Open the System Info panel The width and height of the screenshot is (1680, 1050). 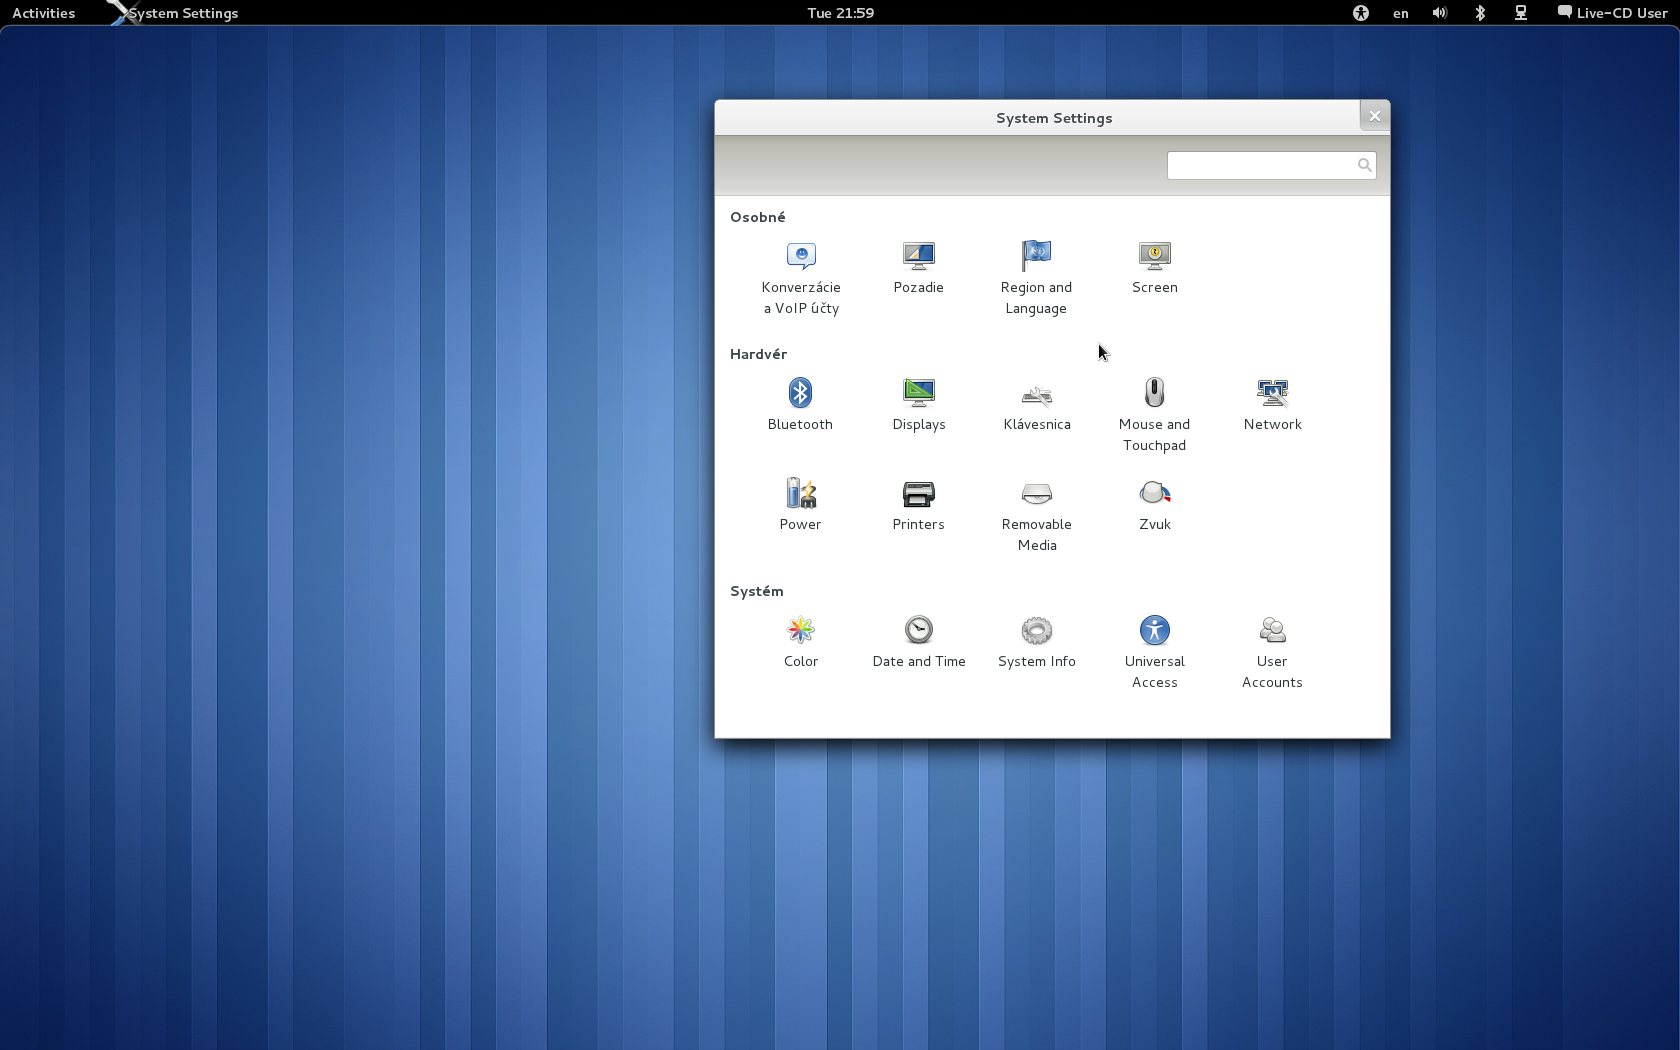click(1037, 642)
